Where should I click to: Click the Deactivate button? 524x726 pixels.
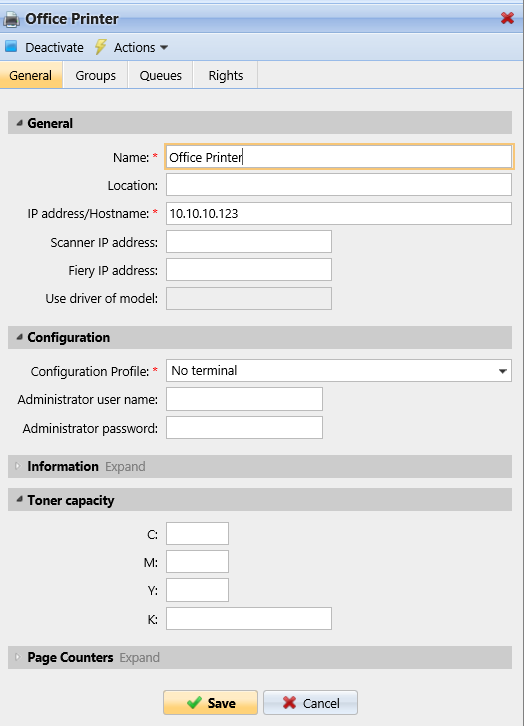coord(44,47)
